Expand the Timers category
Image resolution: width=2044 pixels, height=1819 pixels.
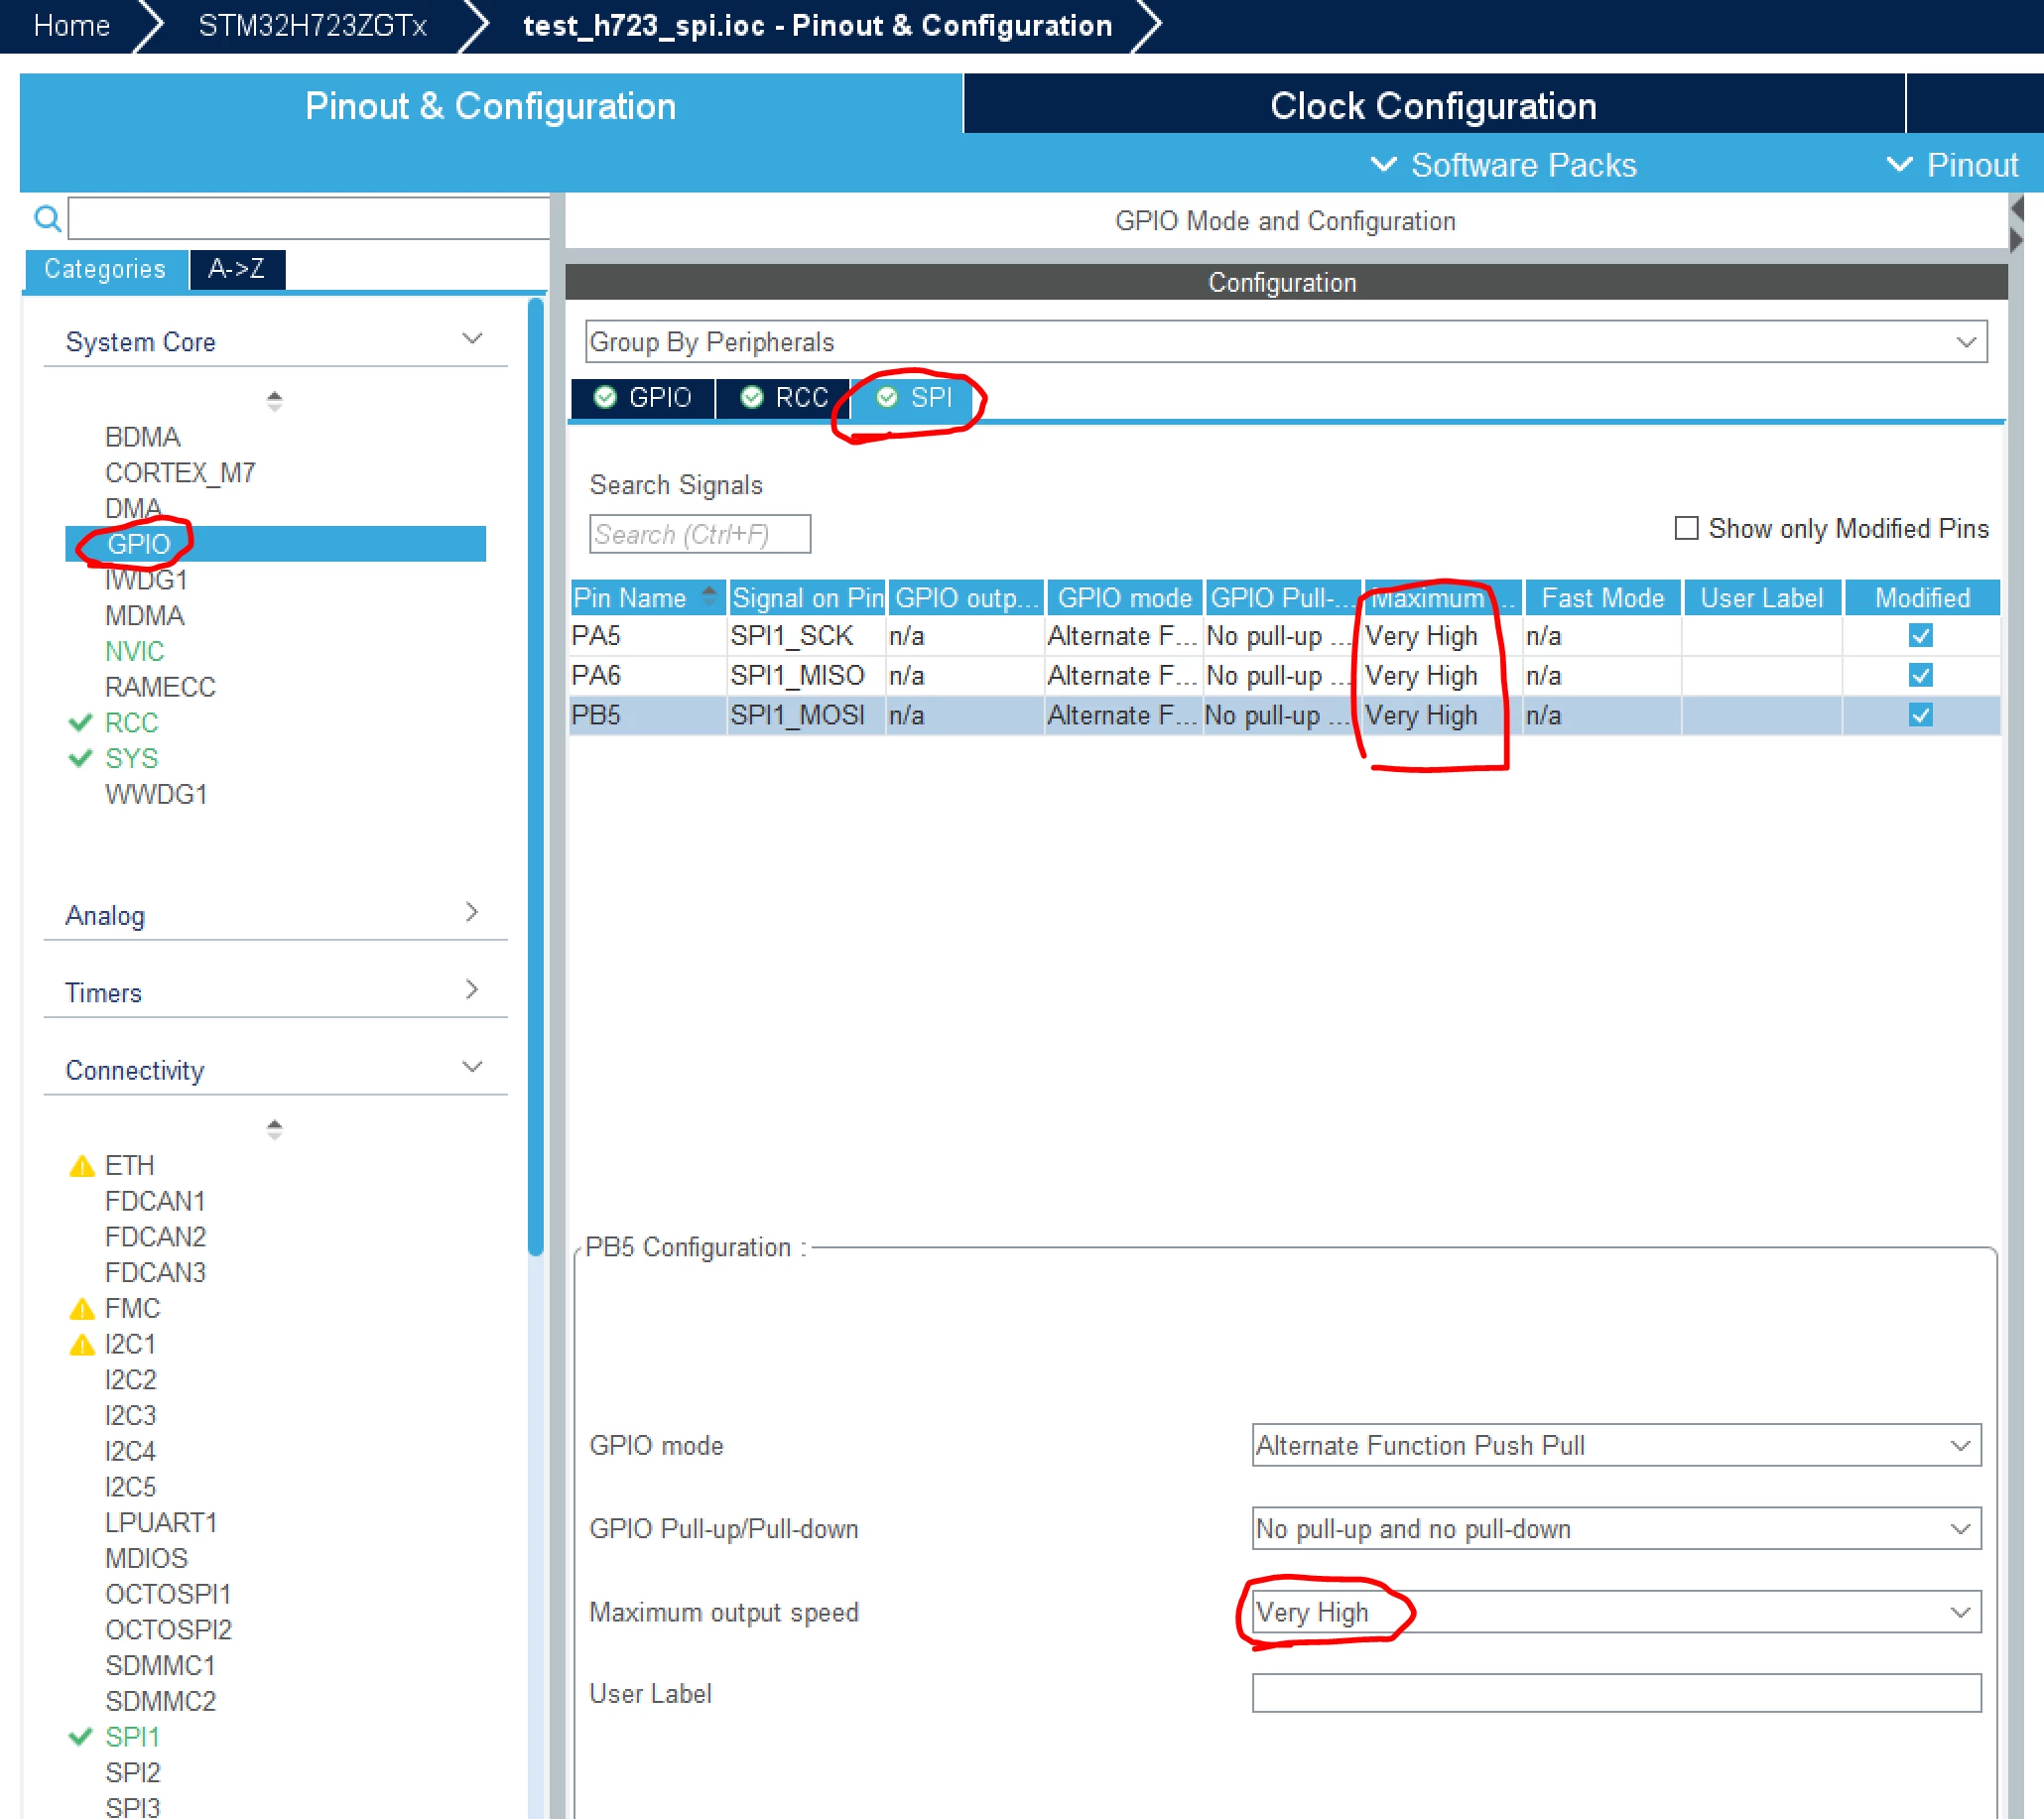tap(472, 990)
